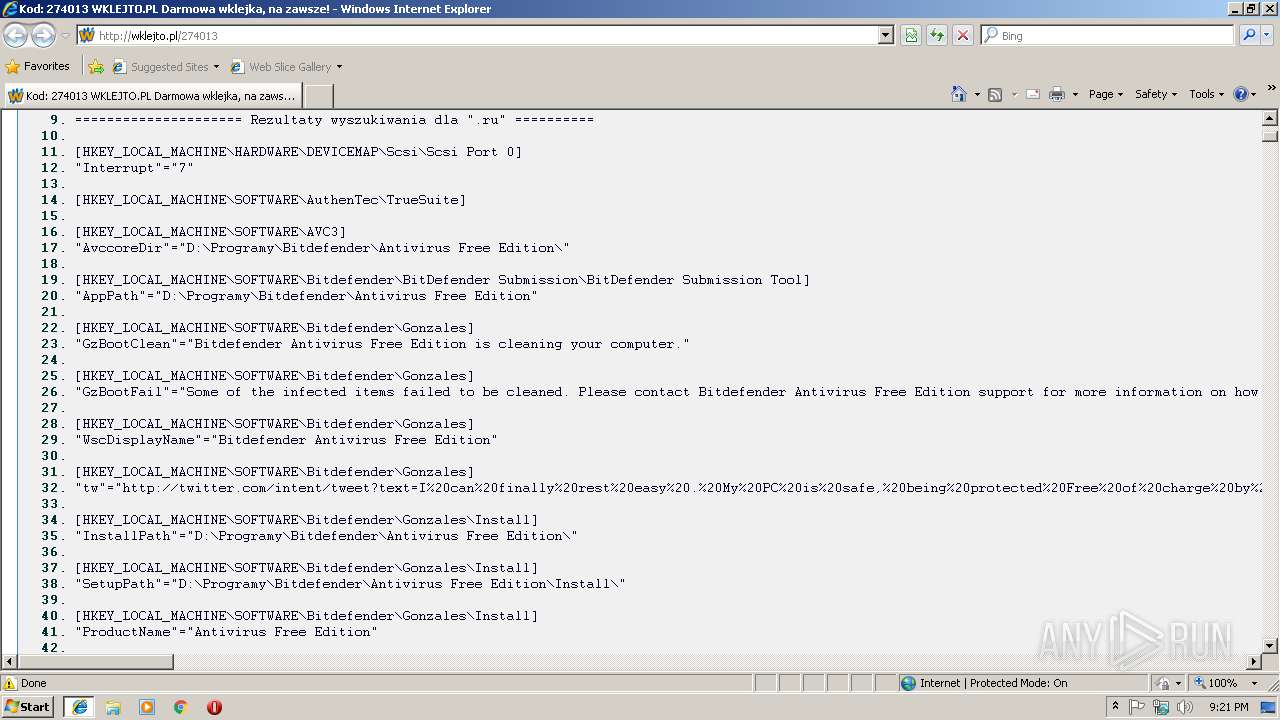Click the red Opera taskbar icon
Viewport: 1280px width, 720px height.
(214, 706)
